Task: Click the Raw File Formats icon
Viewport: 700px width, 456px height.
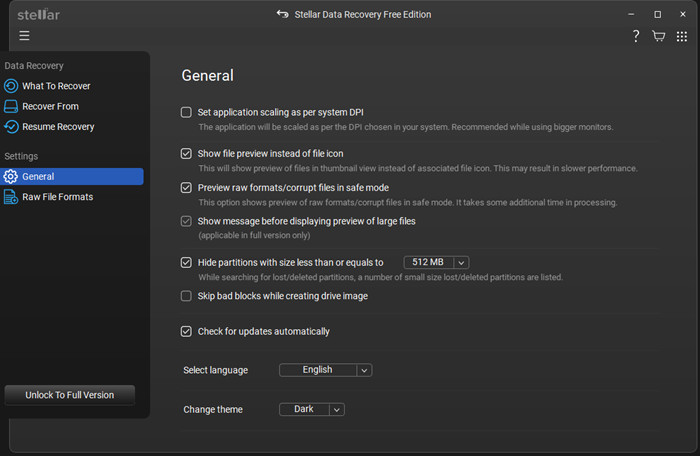Action: click(x=11, y=197)
